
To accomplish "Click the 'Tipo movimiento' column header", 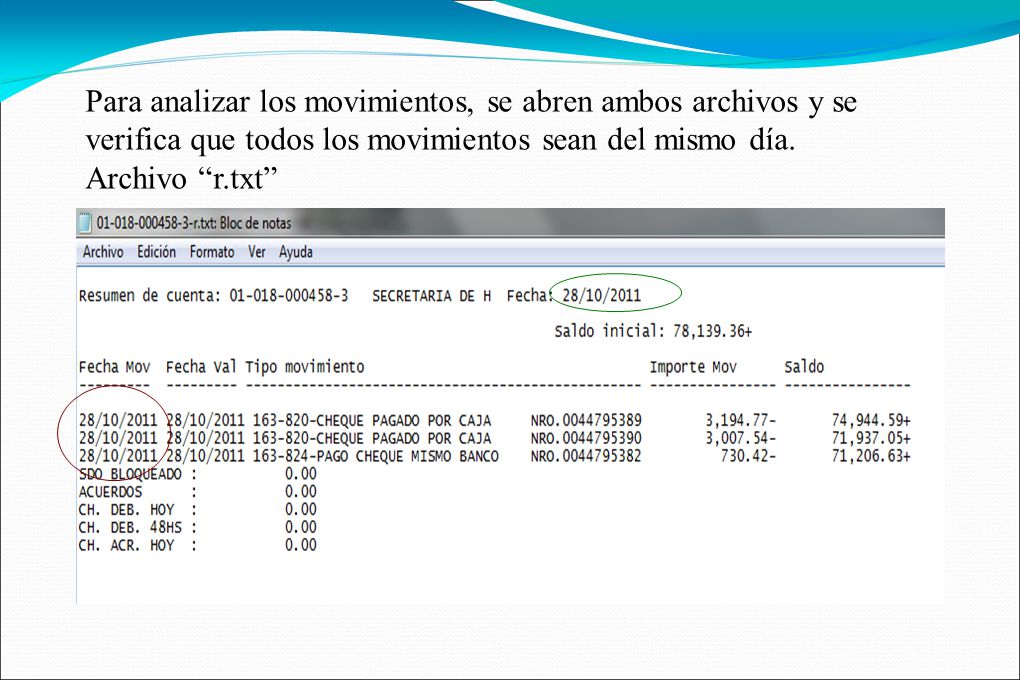I will [304, 367].
